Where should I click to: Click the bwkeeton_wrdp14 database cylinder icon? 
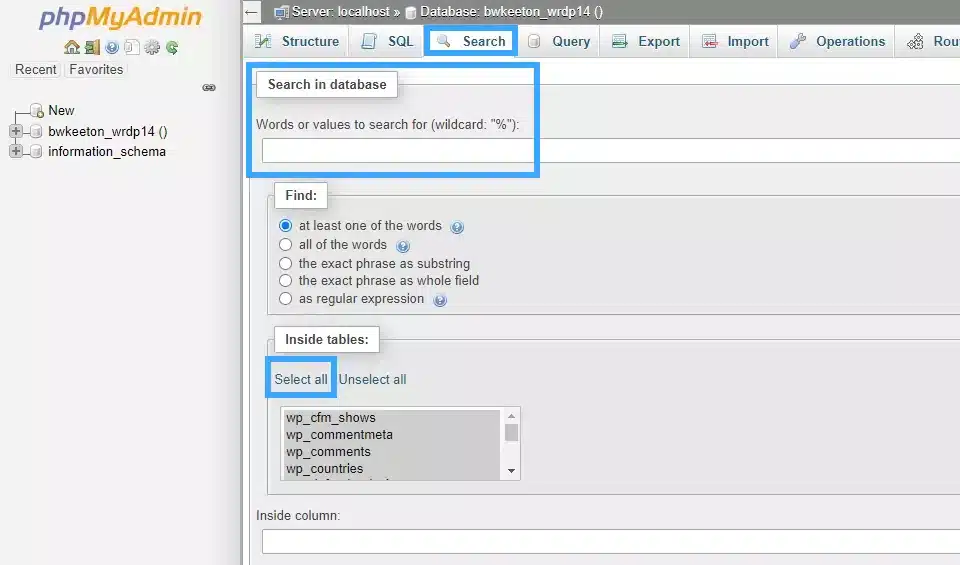[x=36, y=132]
